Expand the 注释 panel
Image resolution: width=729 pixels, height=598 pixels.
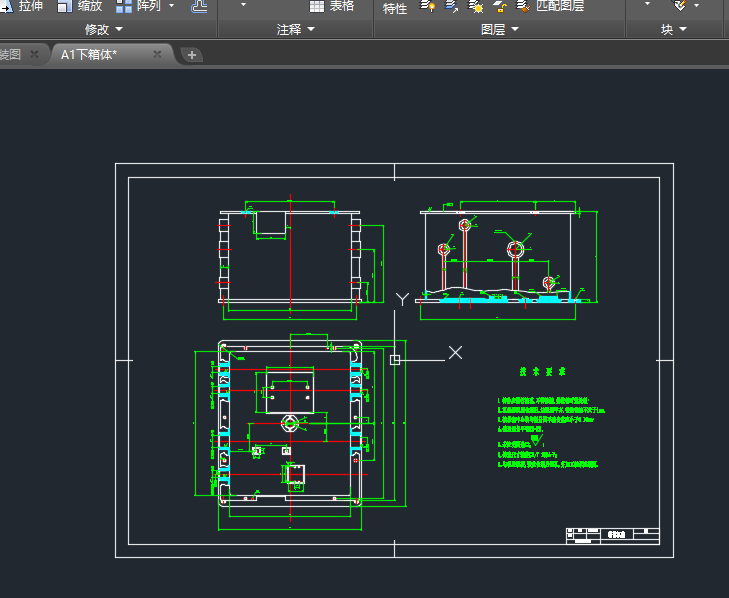click(x=295, y=30)
